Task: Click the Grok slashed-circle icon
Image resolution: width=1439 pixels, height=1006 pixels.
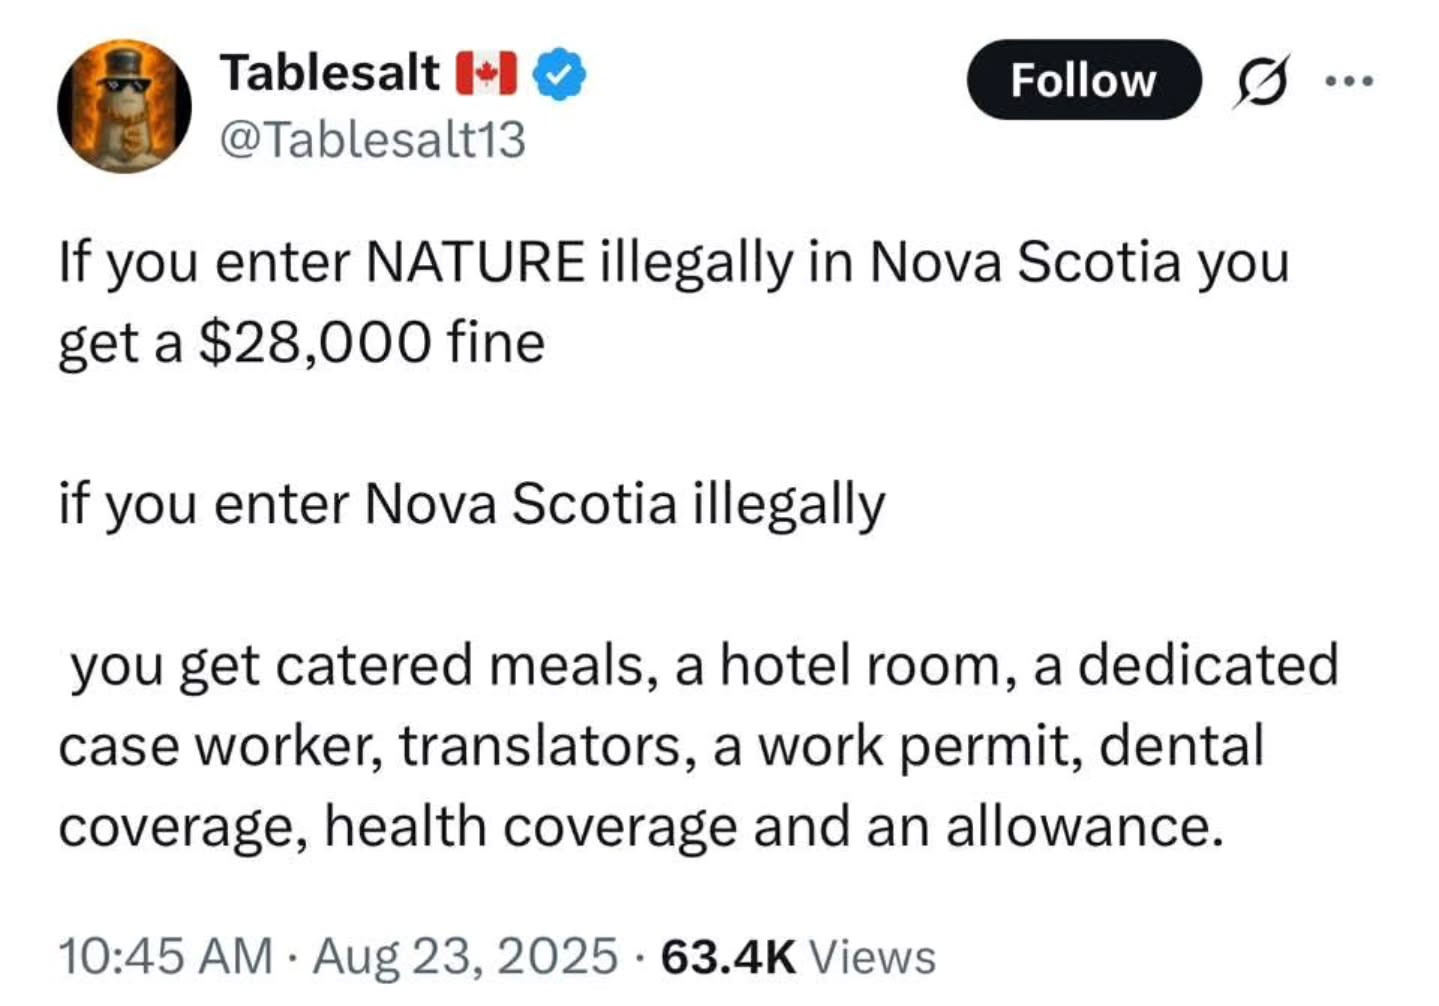Action: click(x=1260, y=80)
